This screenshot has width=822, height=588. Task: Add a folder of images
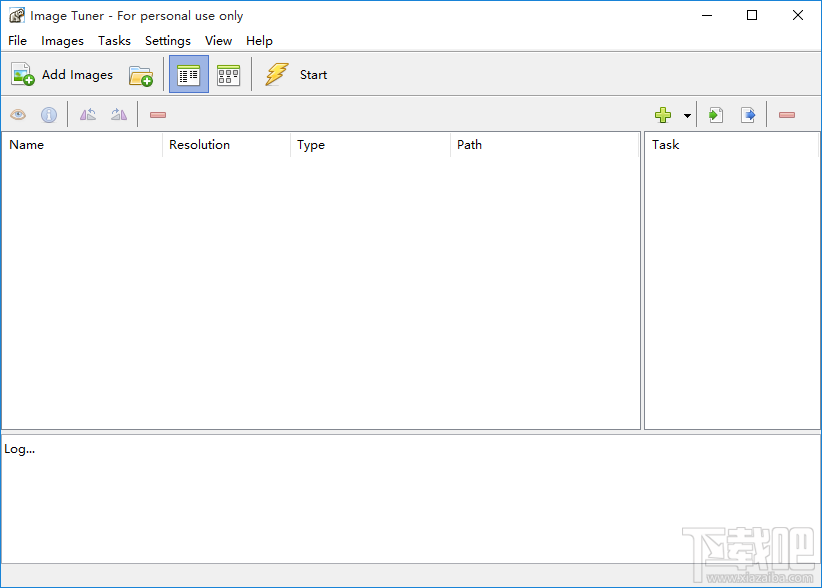pos(140,75)
